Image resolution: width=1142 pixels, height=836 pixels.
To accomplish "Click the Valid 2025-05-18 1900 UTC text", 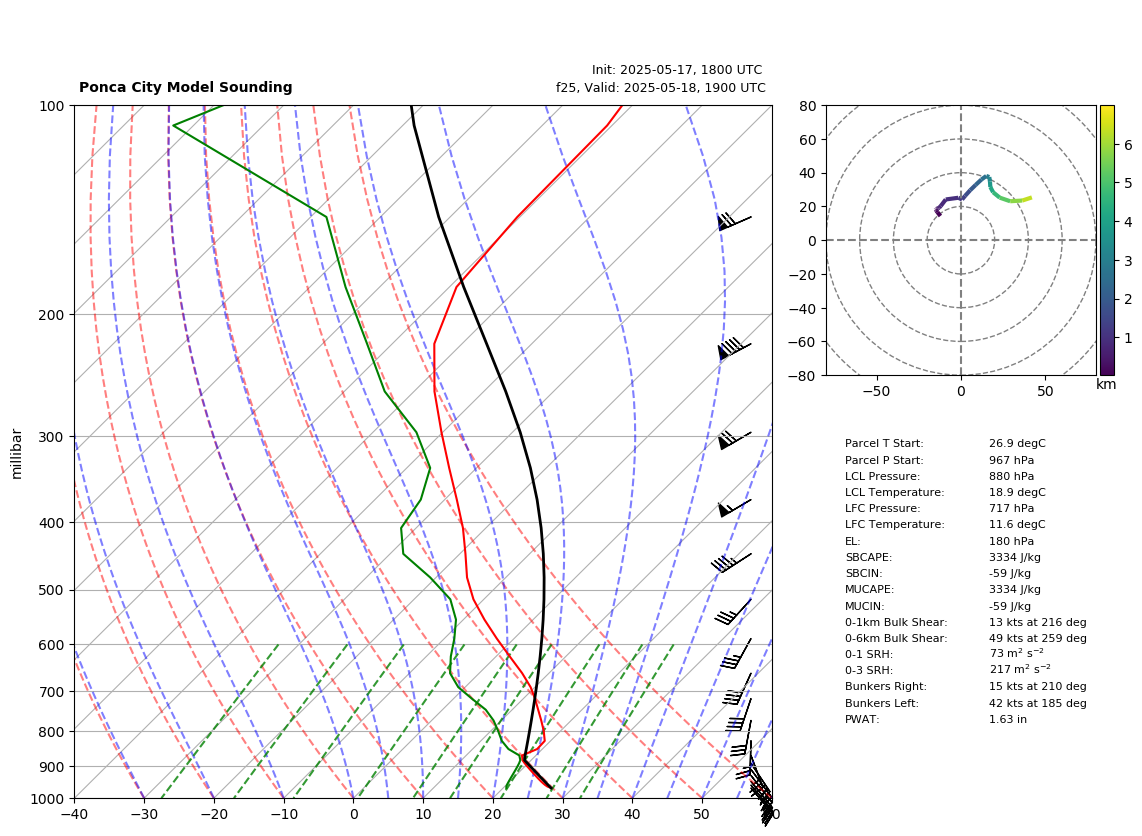I will pyautogui.click(x=661, y=87).
